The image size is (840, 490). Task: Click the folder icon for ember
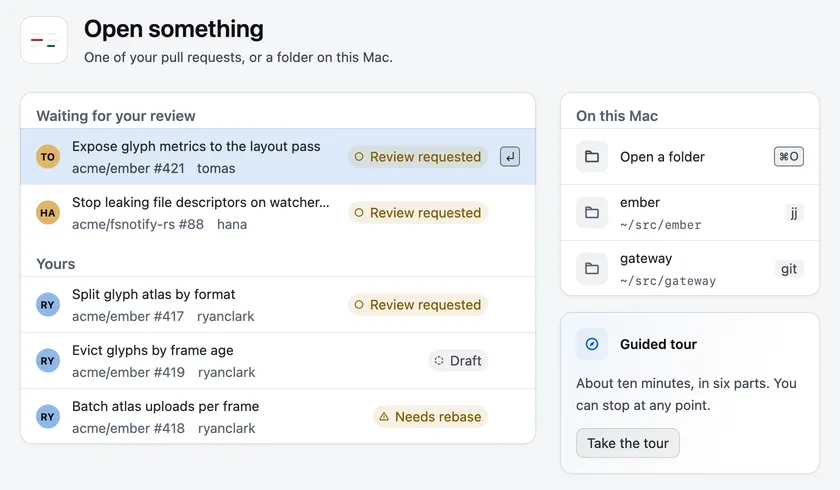592,213
